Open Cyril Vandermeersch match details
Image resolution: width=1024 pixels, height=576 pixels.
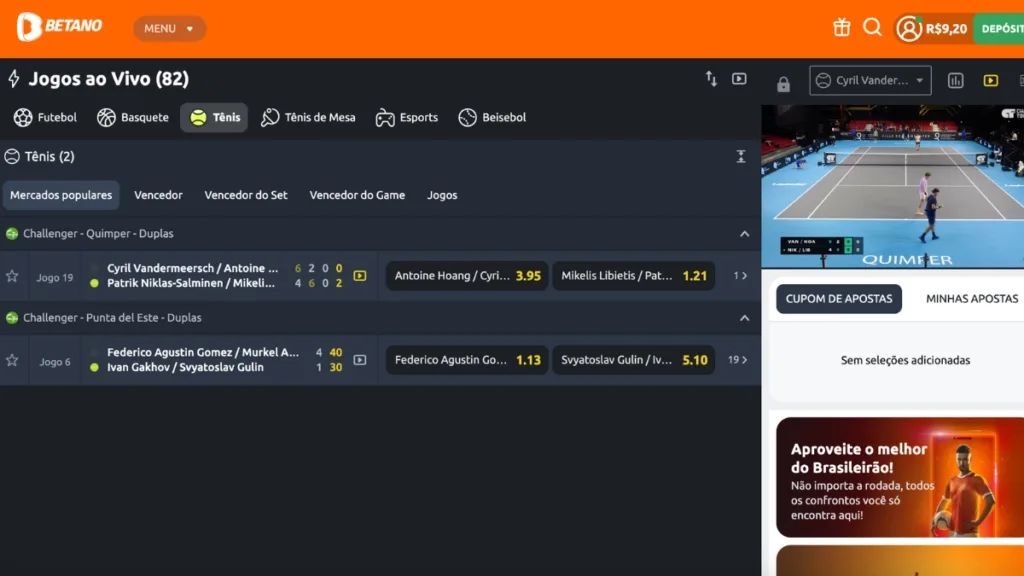tap(193, 268)
